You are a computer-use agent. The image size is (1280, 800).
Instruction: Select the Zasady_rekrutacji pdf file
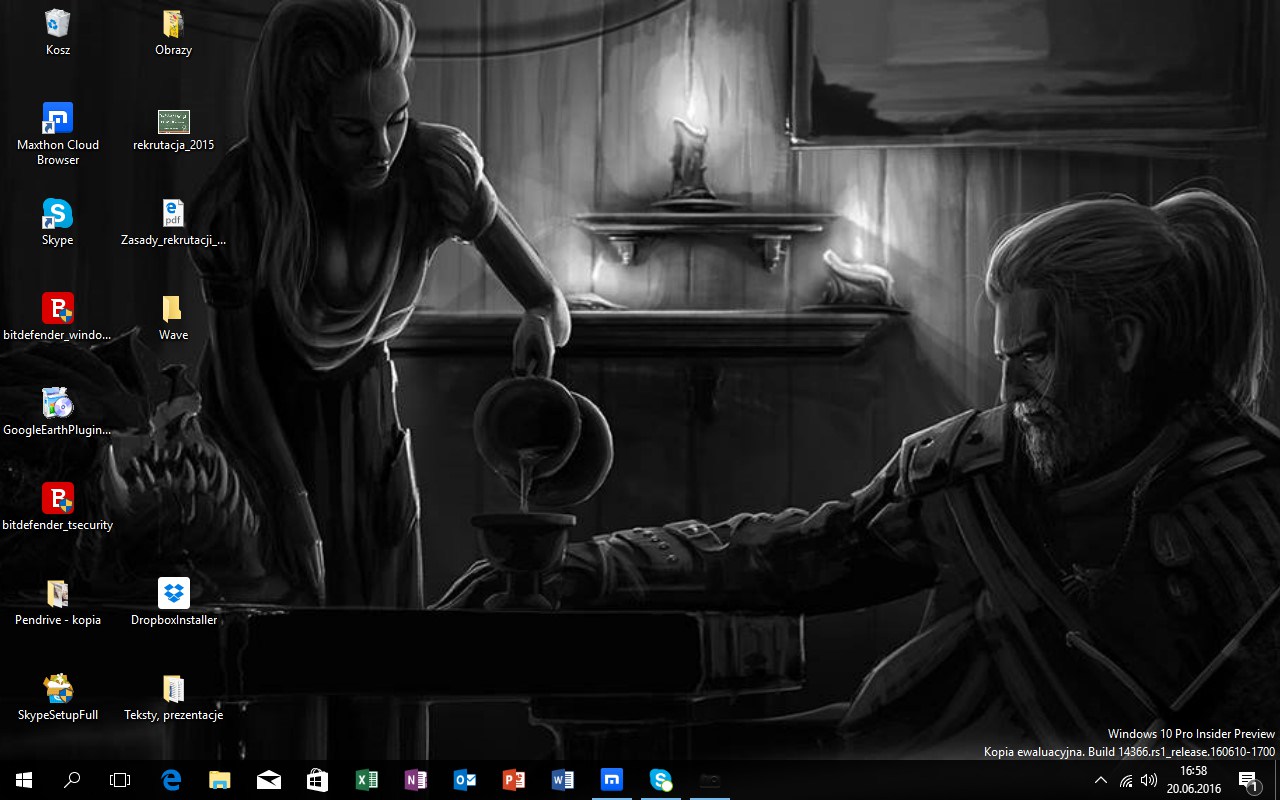[173, 222]
